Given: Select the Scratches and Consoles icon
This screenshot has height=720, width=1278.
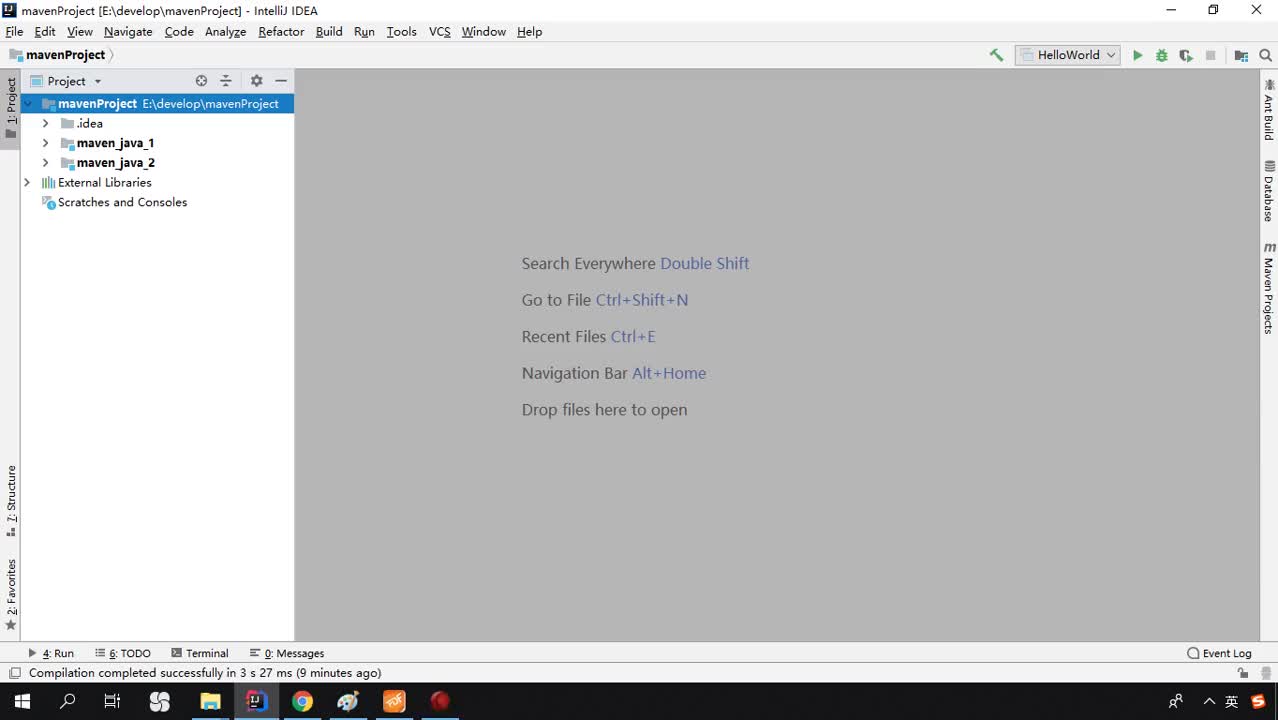Looking at the screenshot, I should [x=48, y=203].
